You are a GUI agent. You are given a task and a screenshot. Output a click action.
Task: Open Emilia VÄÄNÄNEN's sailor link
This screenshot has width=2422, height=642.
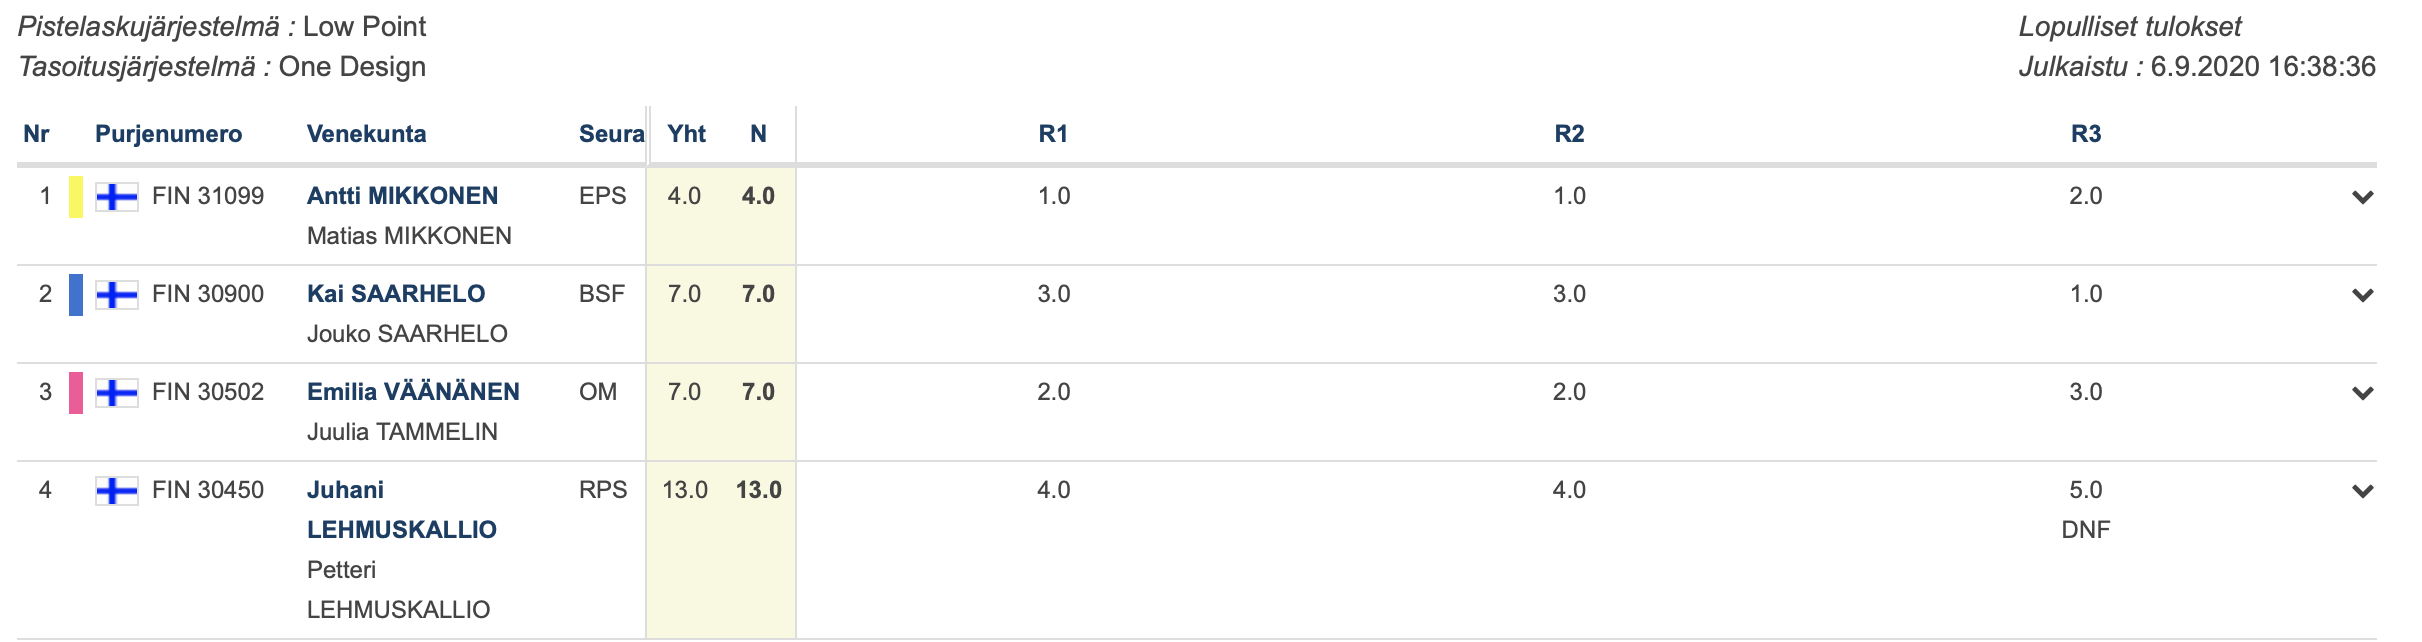(x=413, y=392)
